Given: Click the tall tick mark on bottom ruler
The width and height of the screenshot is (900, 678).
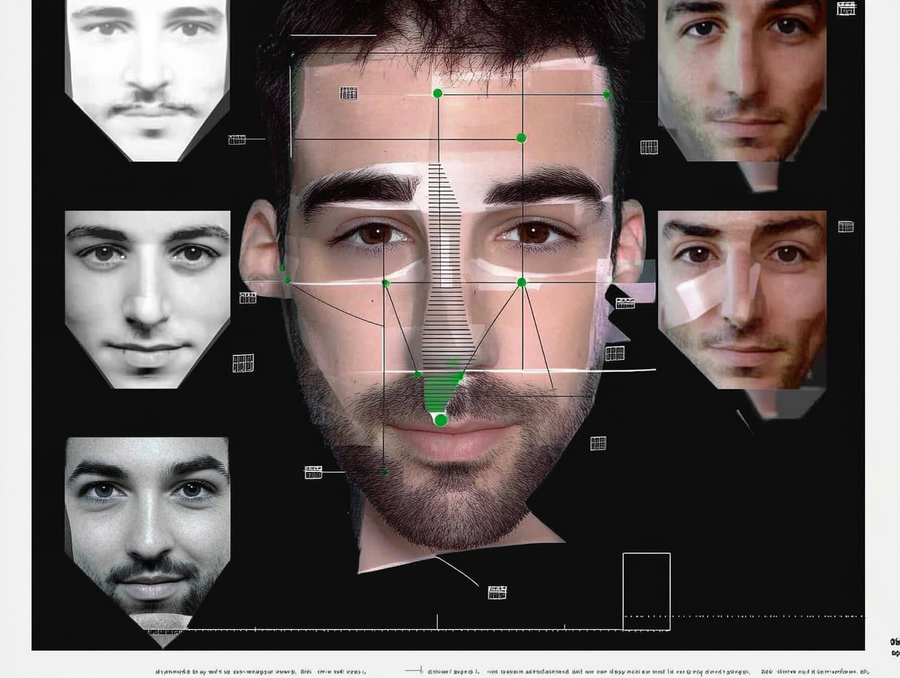Looking at the screenshot, I should click(x=437, y=622).
